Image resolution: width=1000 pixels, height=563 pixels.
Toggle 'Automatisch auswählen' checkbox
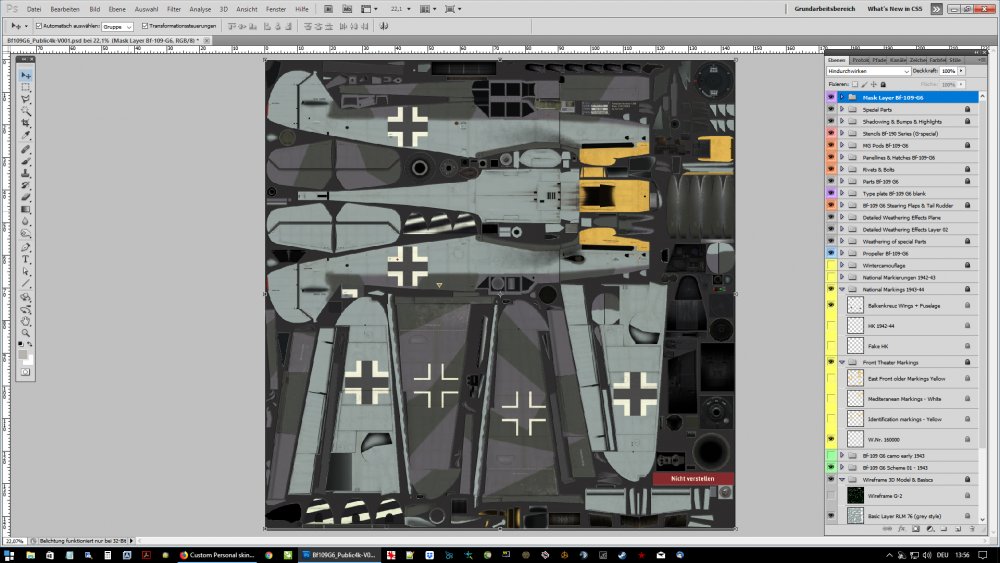pyautogui.click(x=38, y=26)
